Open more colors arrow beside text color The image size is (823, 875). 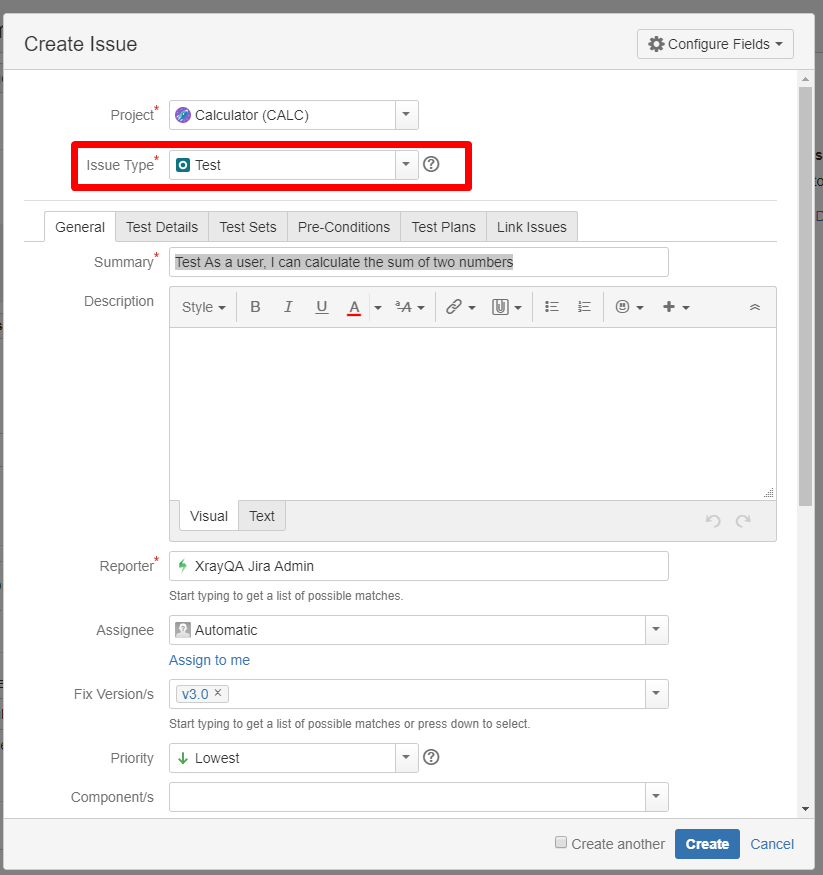(x=378, y=307)
